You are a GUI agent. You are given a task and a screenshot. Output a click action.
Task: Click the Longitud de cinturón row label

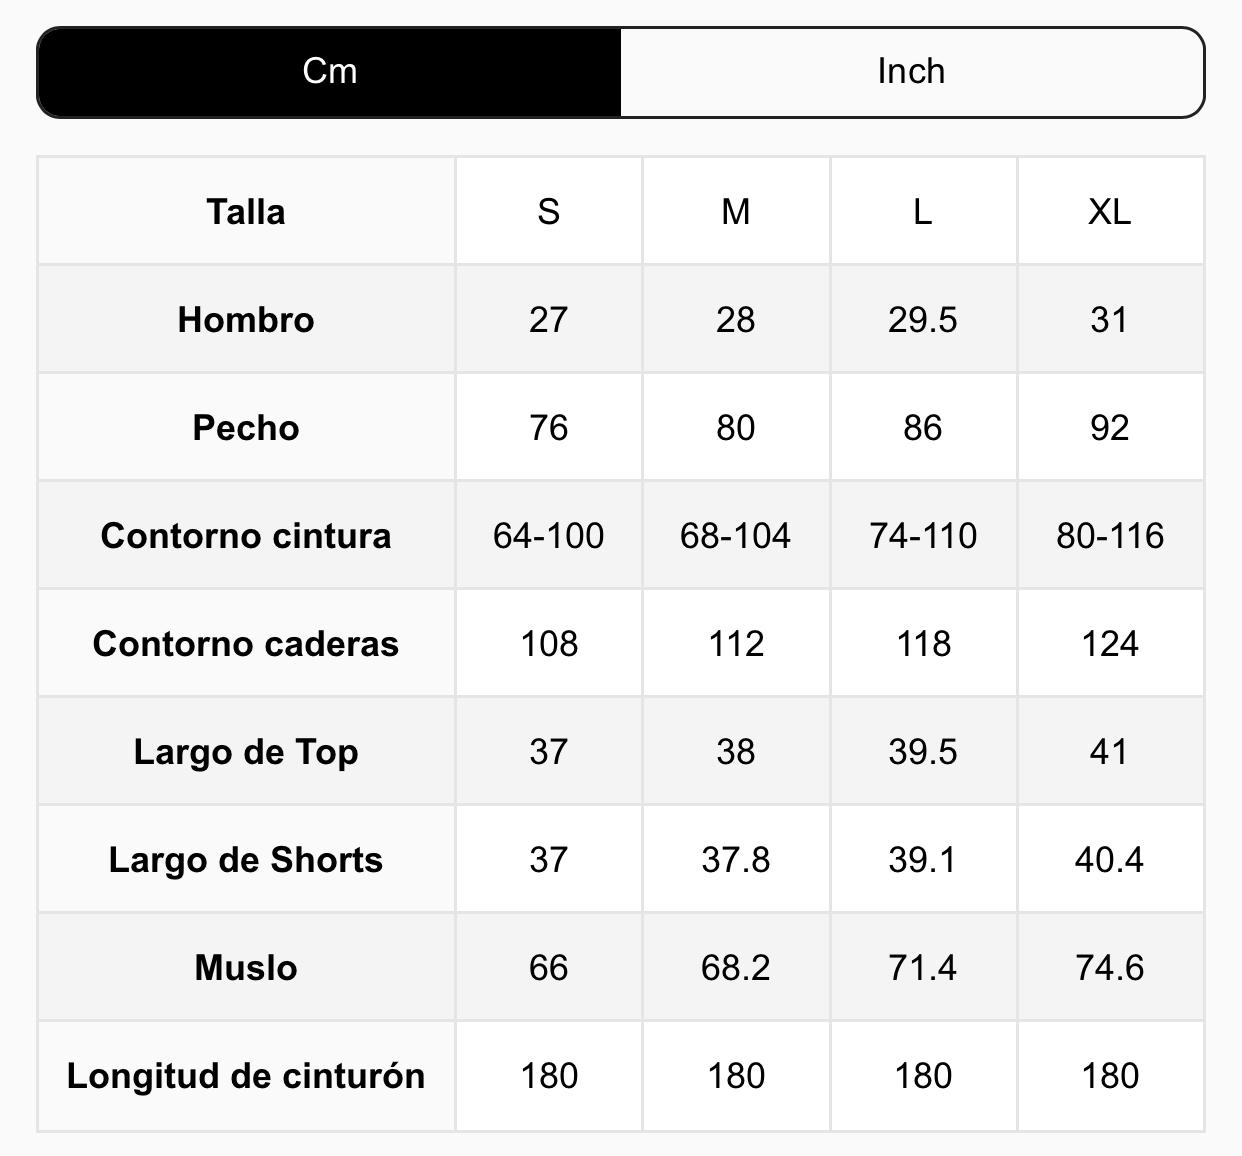[246, 1076]
